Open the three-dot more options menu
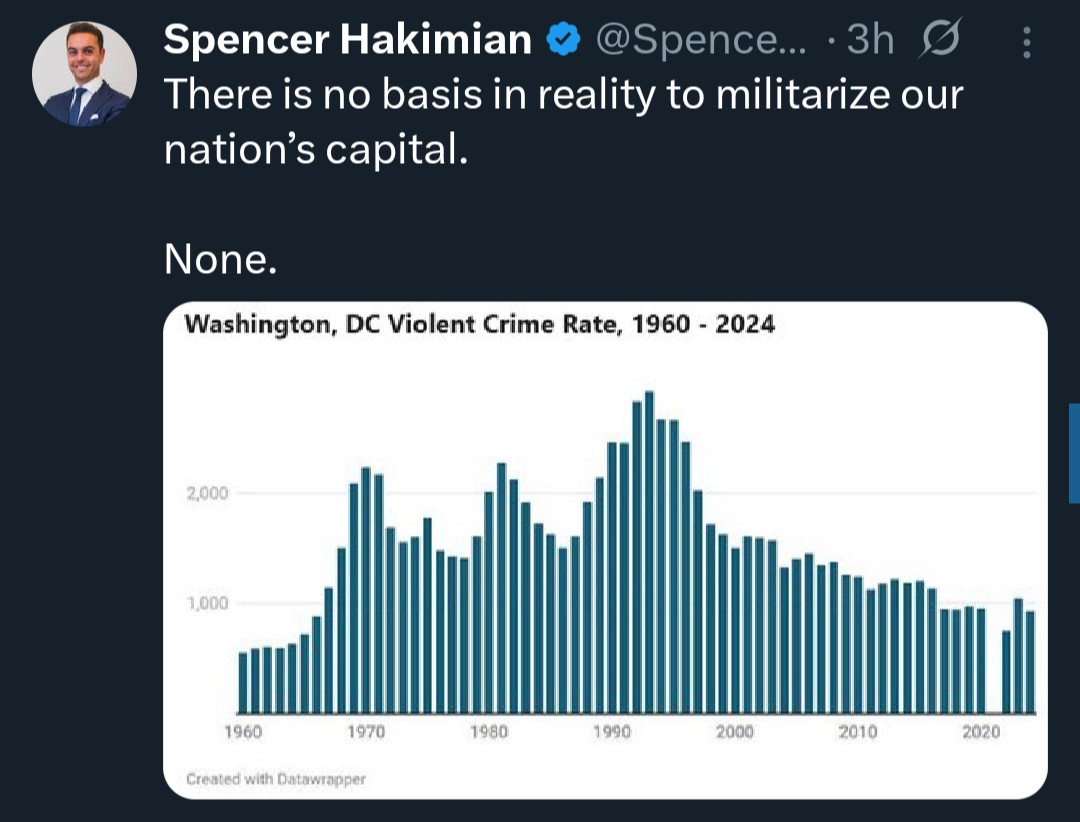Screen dimensions: 1080x822 click(x=1026, y=42)
